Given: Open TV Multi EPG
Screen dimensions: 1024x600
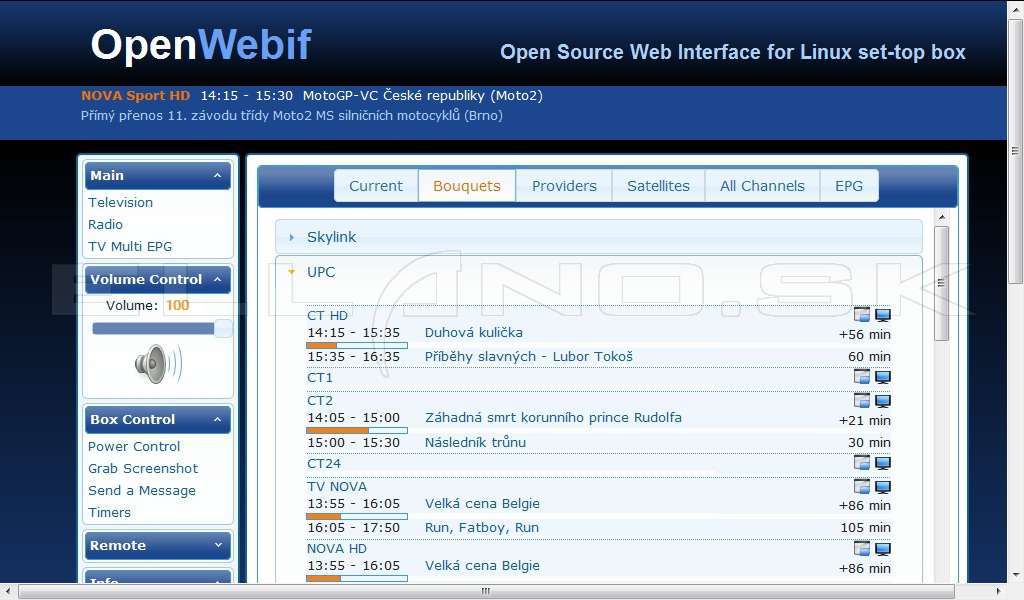Looking at the screenshot, I should point(130,247).
